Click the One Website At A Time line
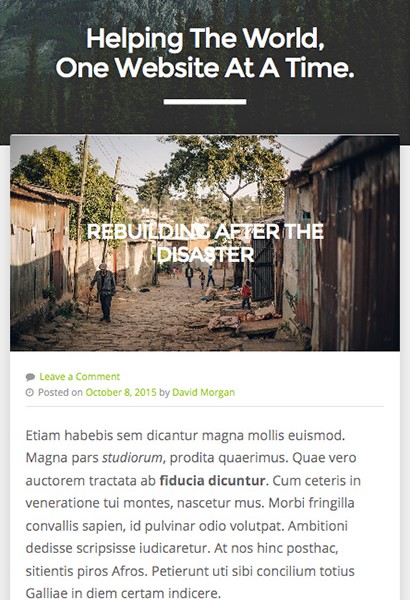 pyautogui.click(x=205, y=68)
